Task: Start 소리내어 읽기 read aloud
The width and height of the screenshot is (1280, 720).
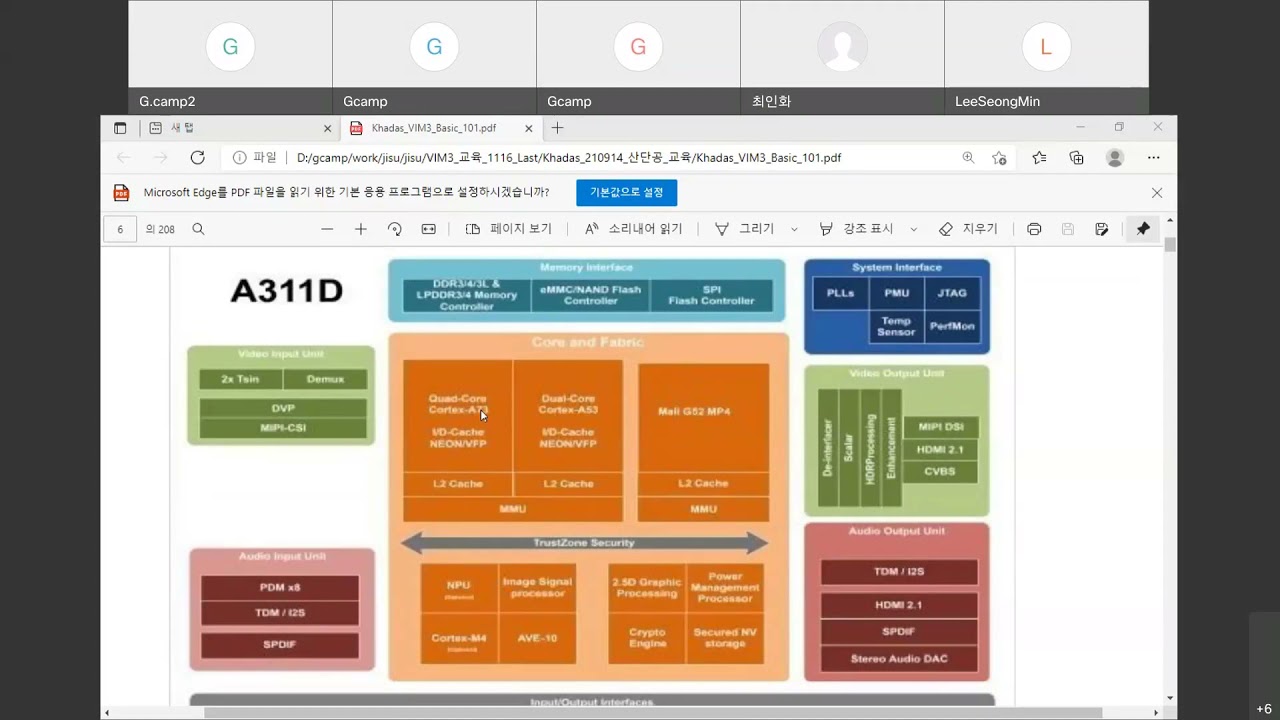Action: [634, 229]
